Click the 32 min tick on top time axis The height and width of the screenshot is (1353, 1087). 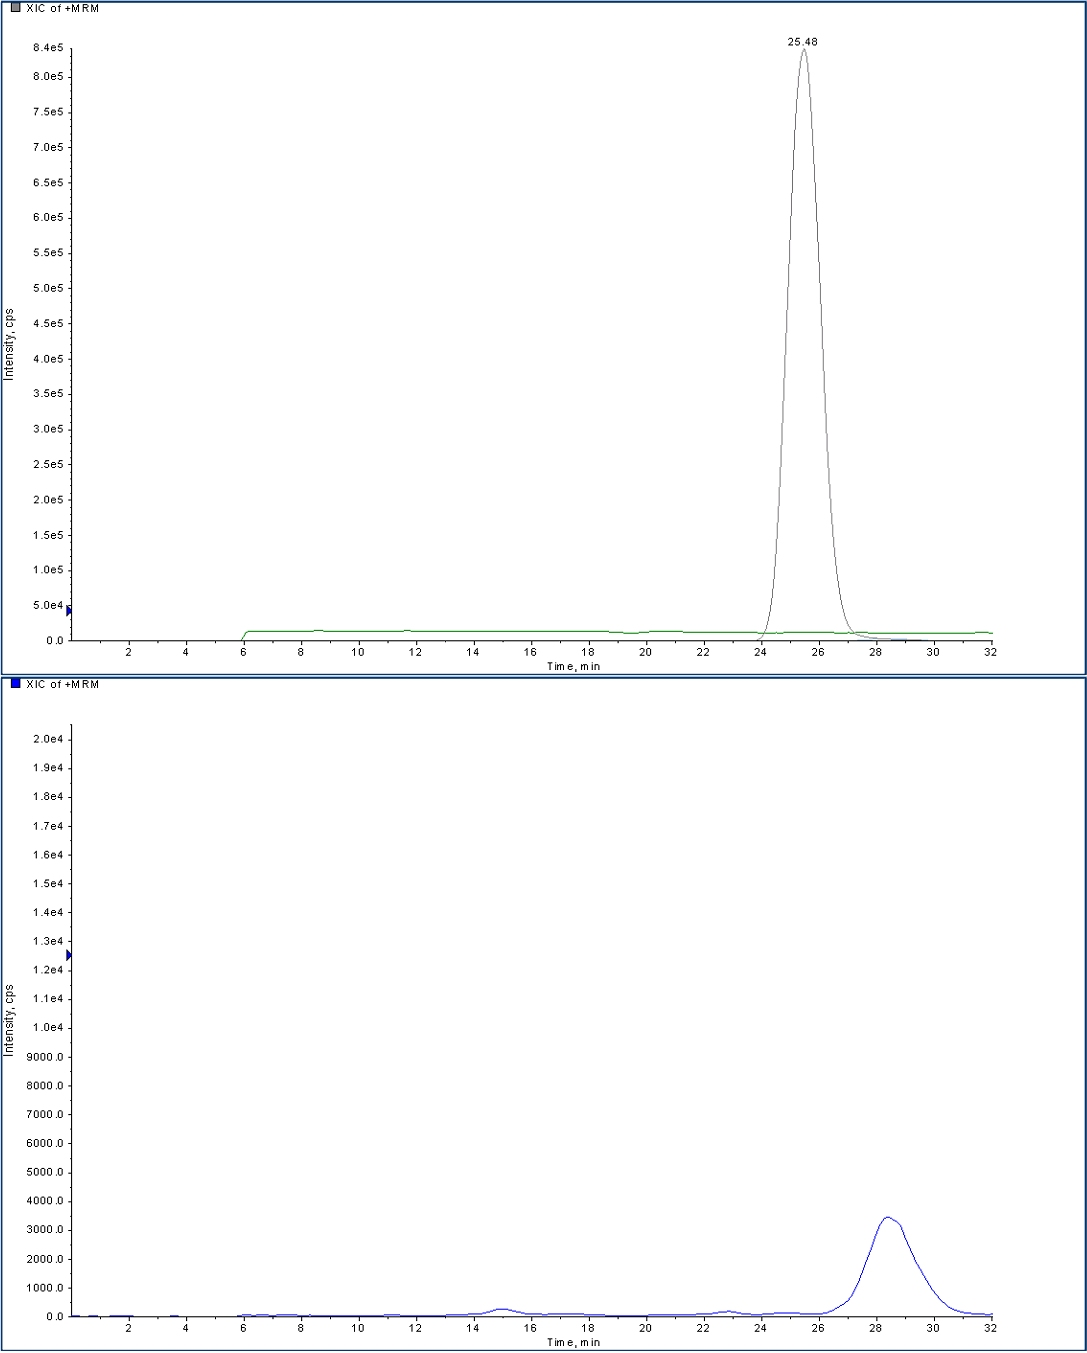pyautogui.click(x=990, y=652)
